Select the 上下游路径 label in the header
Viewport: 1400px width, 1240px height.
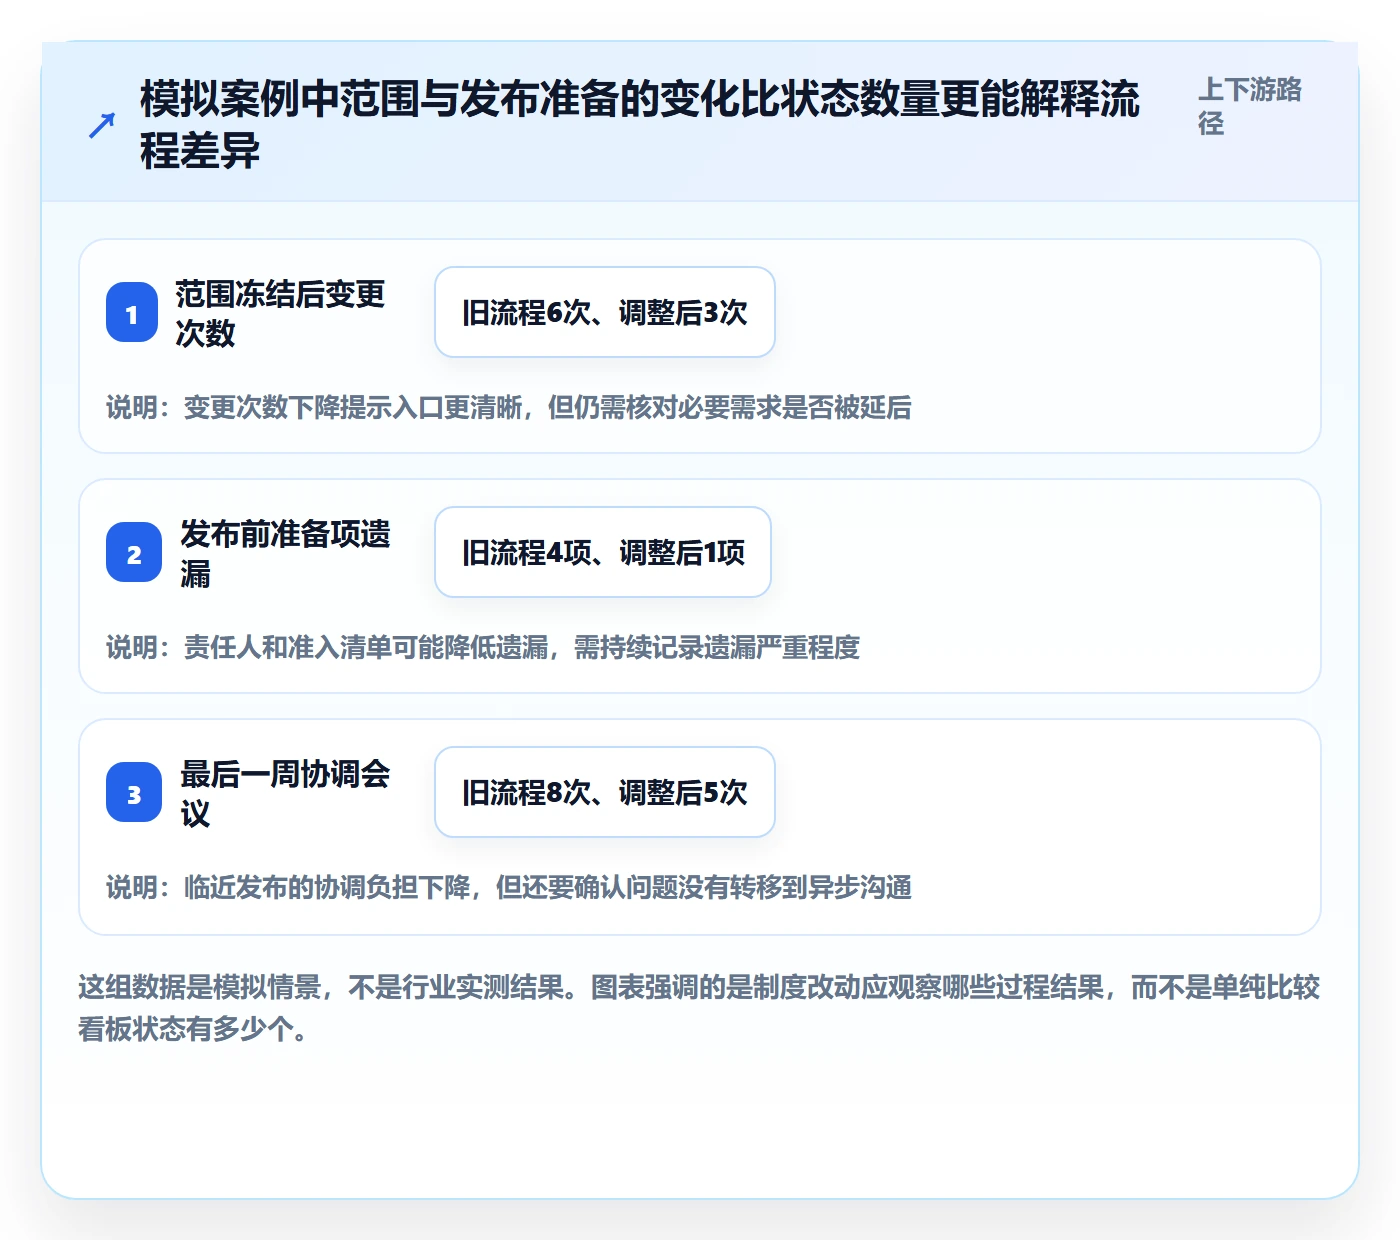click(1250, 106)
